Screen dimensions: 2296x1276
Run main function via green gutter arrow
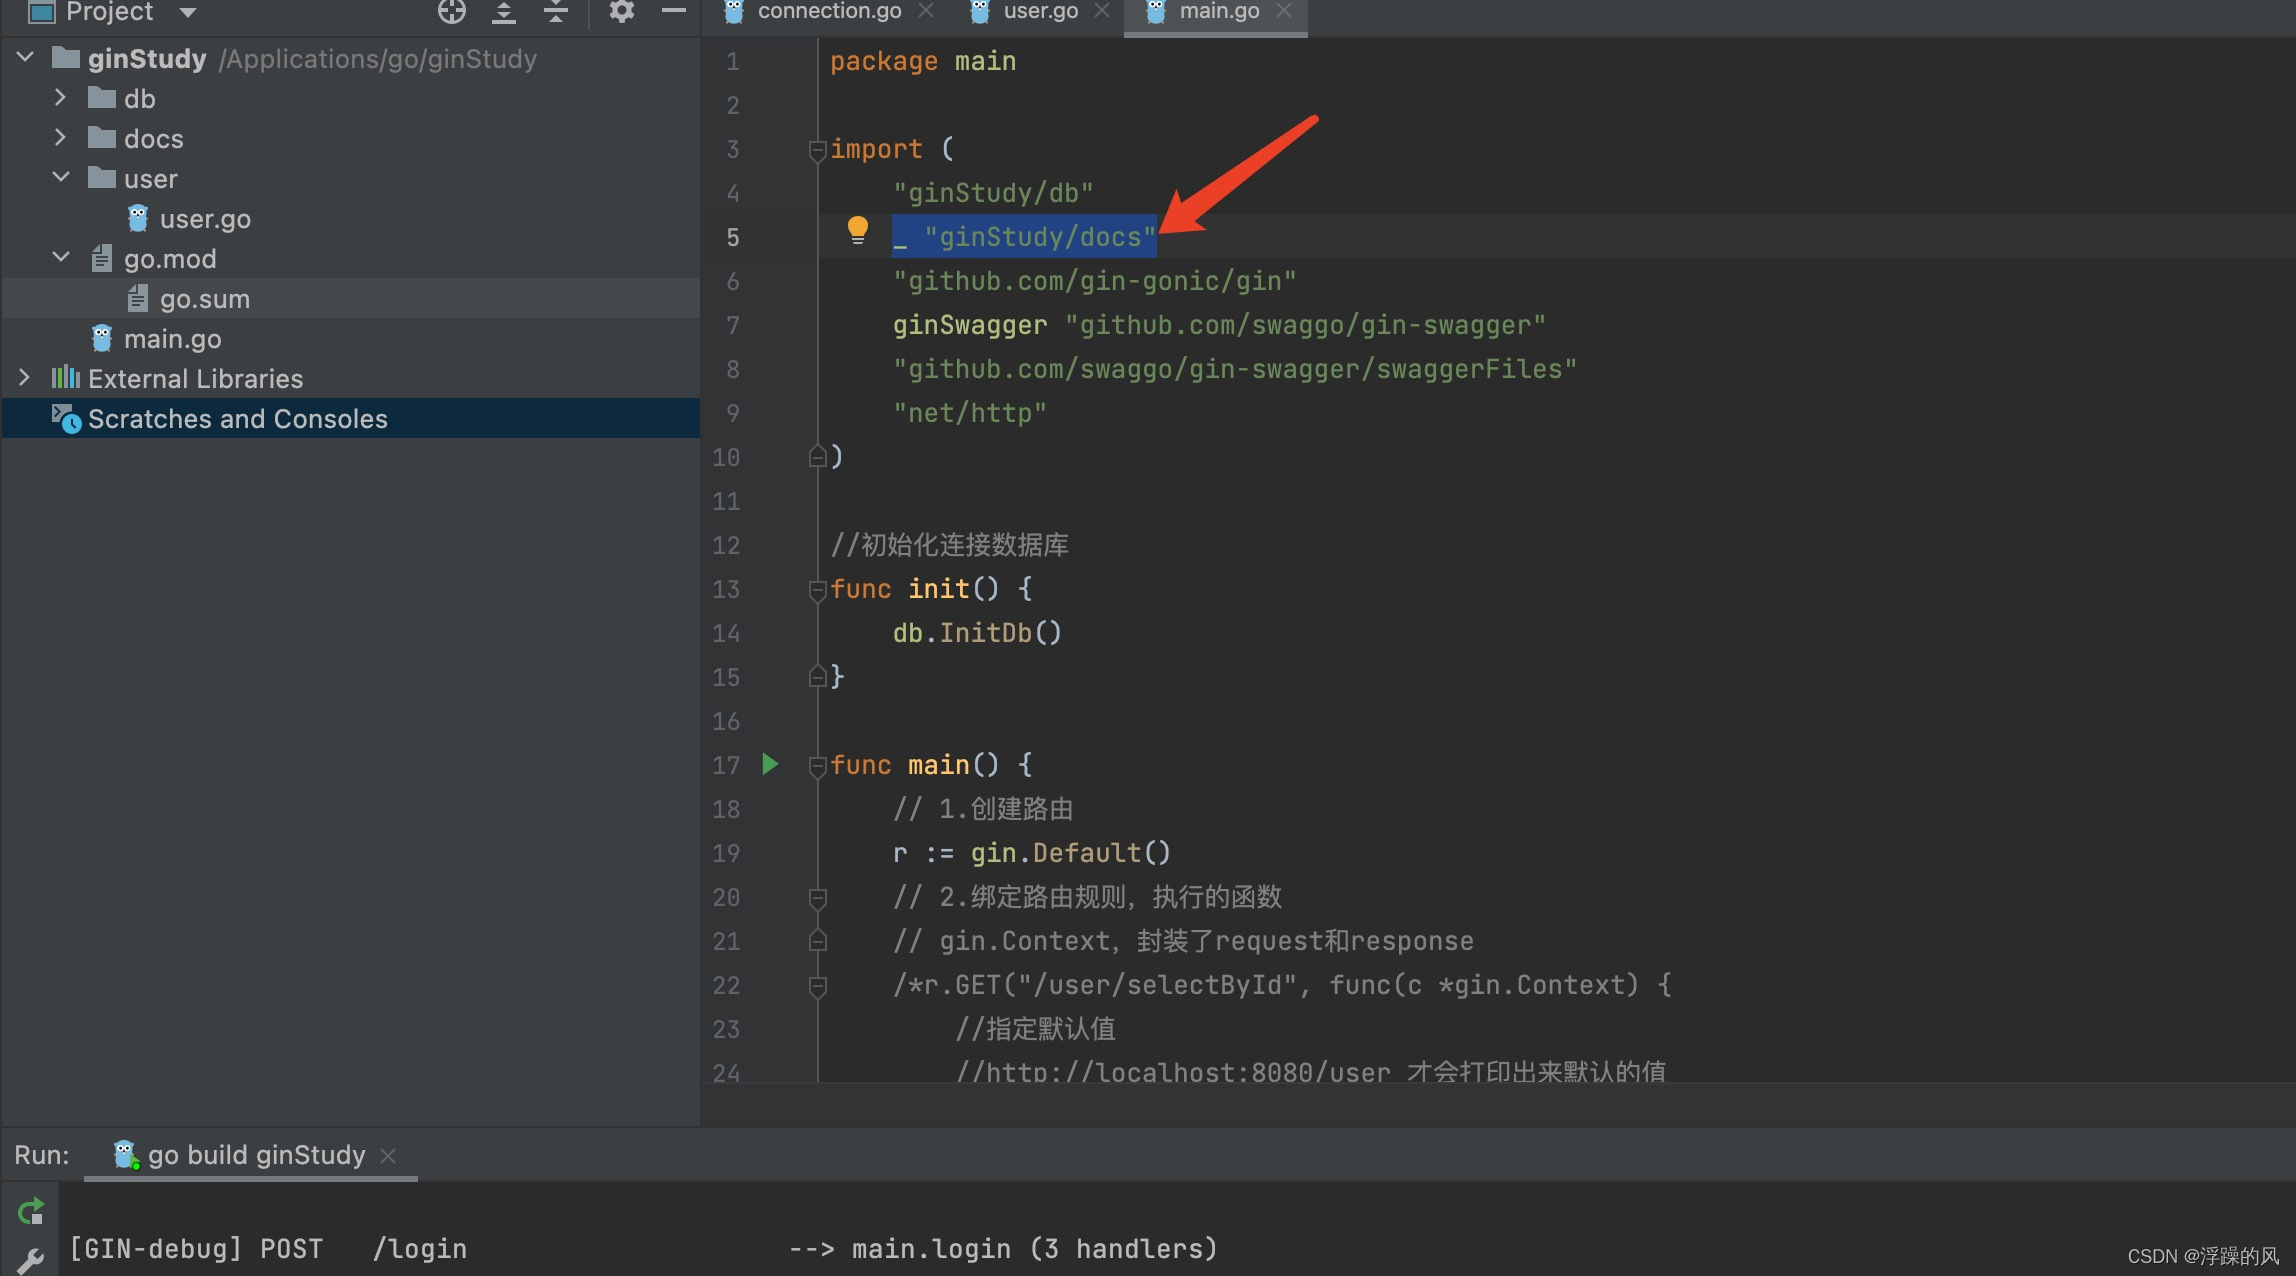coord(770,764)
